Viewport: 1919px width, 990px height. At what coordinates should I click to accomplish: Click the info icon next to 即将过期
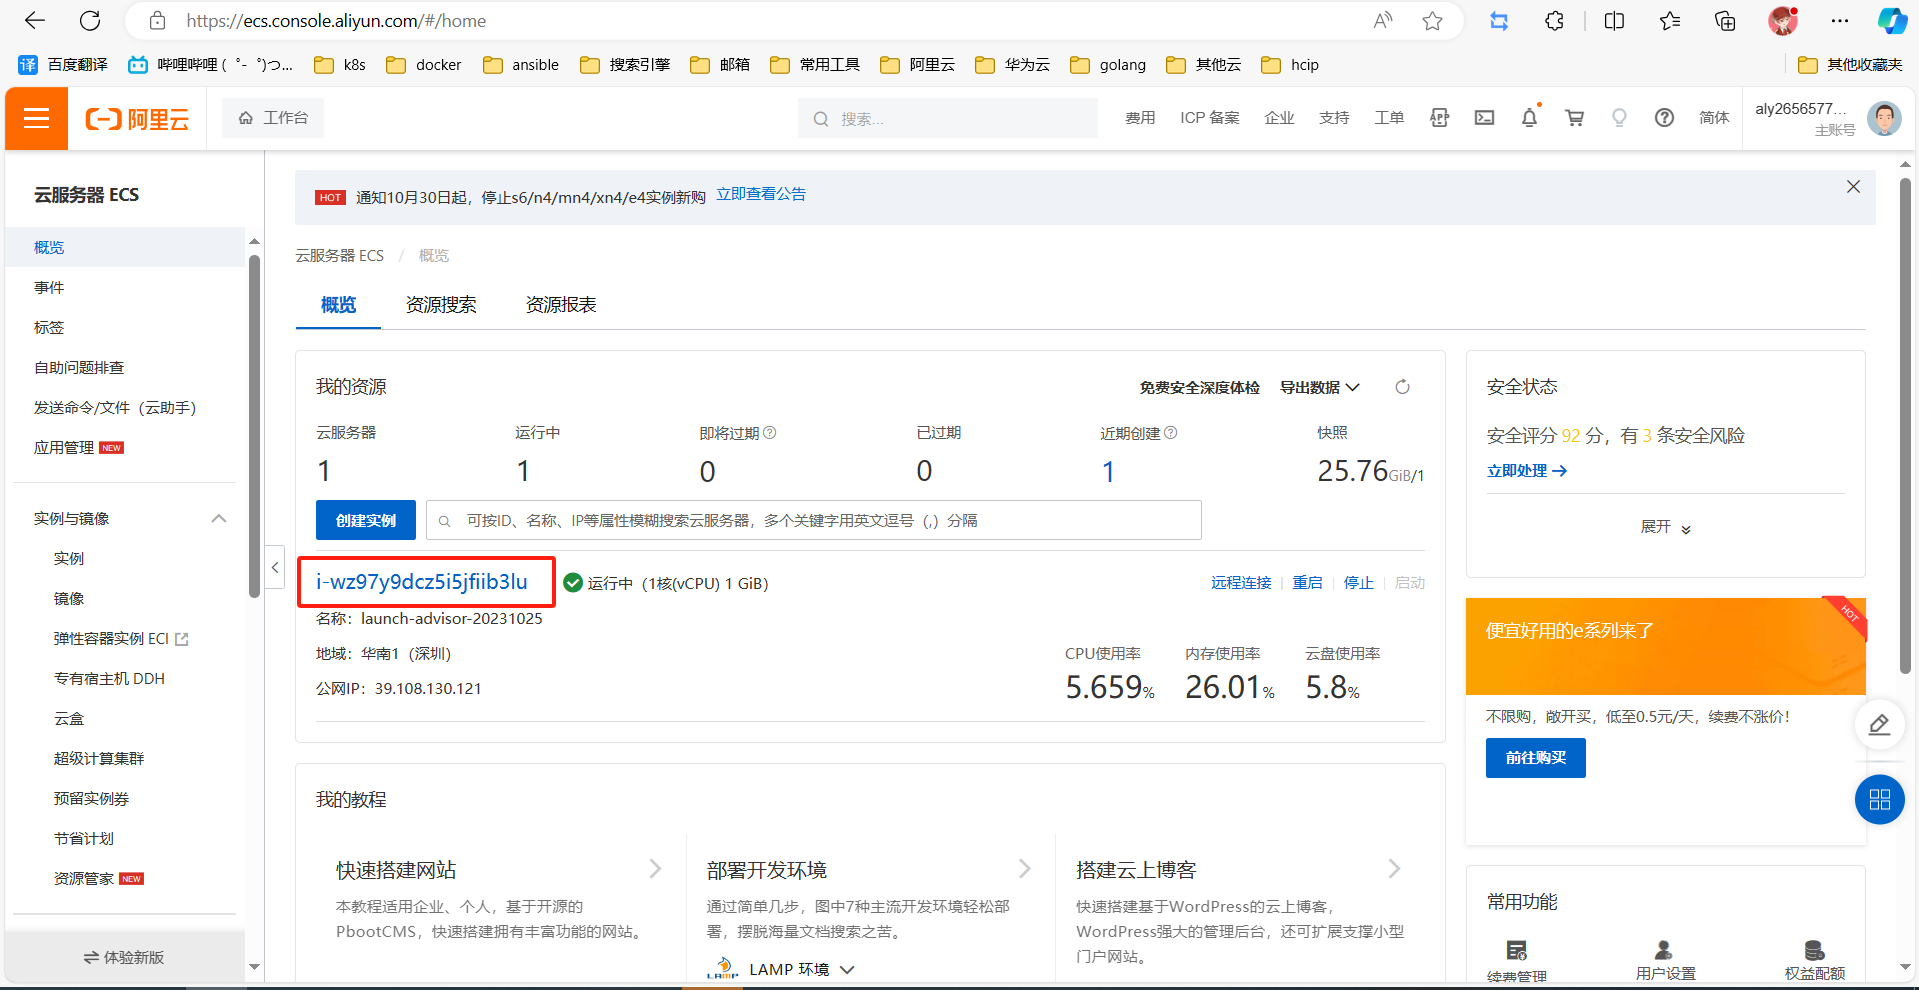click(x=770, y=433)
